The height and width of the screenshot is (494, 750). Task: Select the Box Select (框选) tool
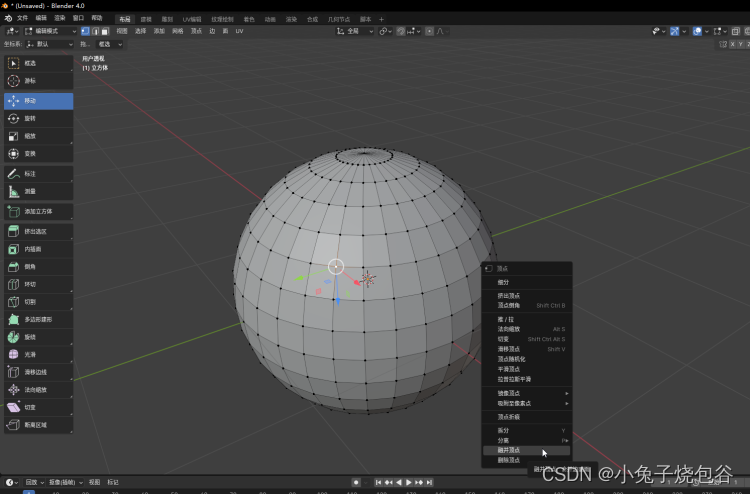point(38,63)
